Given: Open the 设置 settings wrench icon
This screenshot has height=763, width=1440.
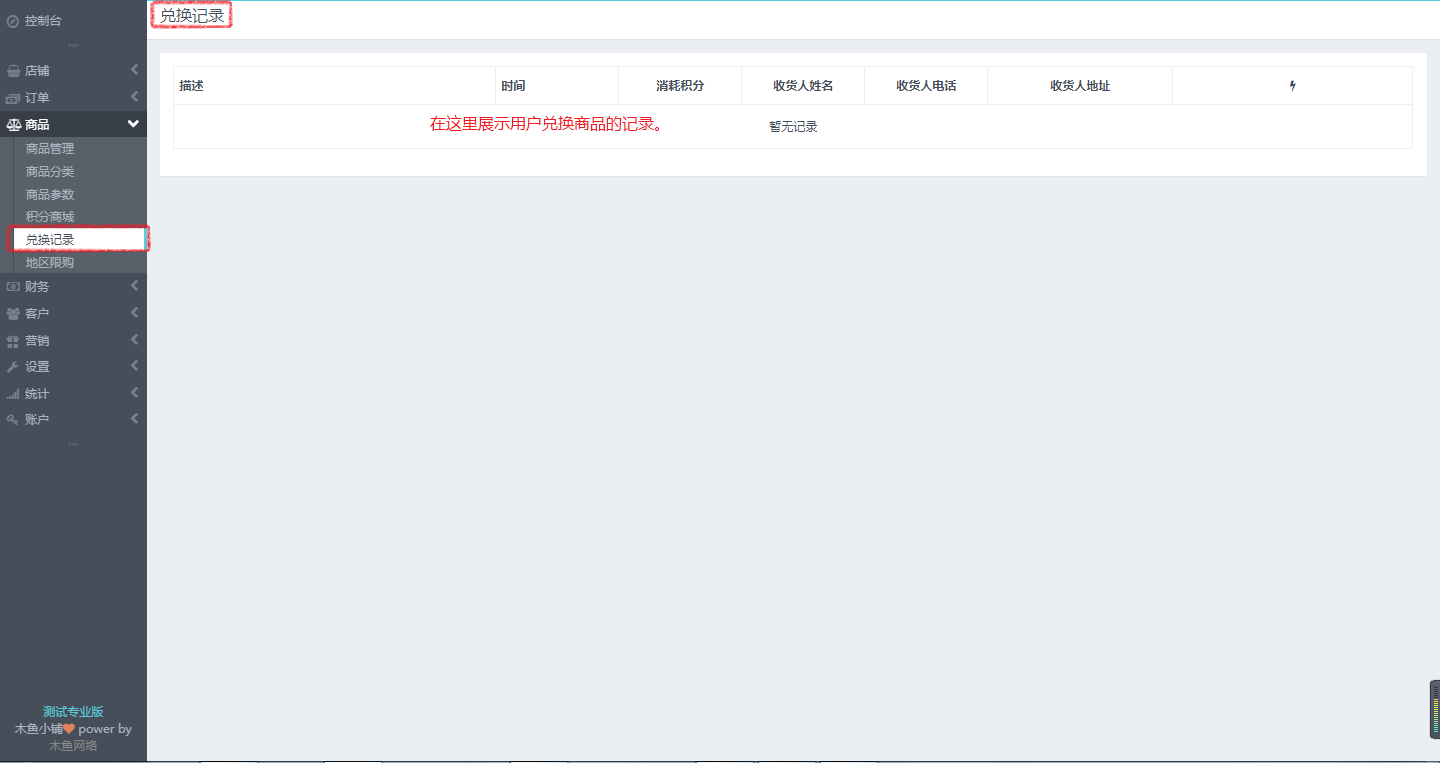Looking at the screenshot, I should click(11, 365).
